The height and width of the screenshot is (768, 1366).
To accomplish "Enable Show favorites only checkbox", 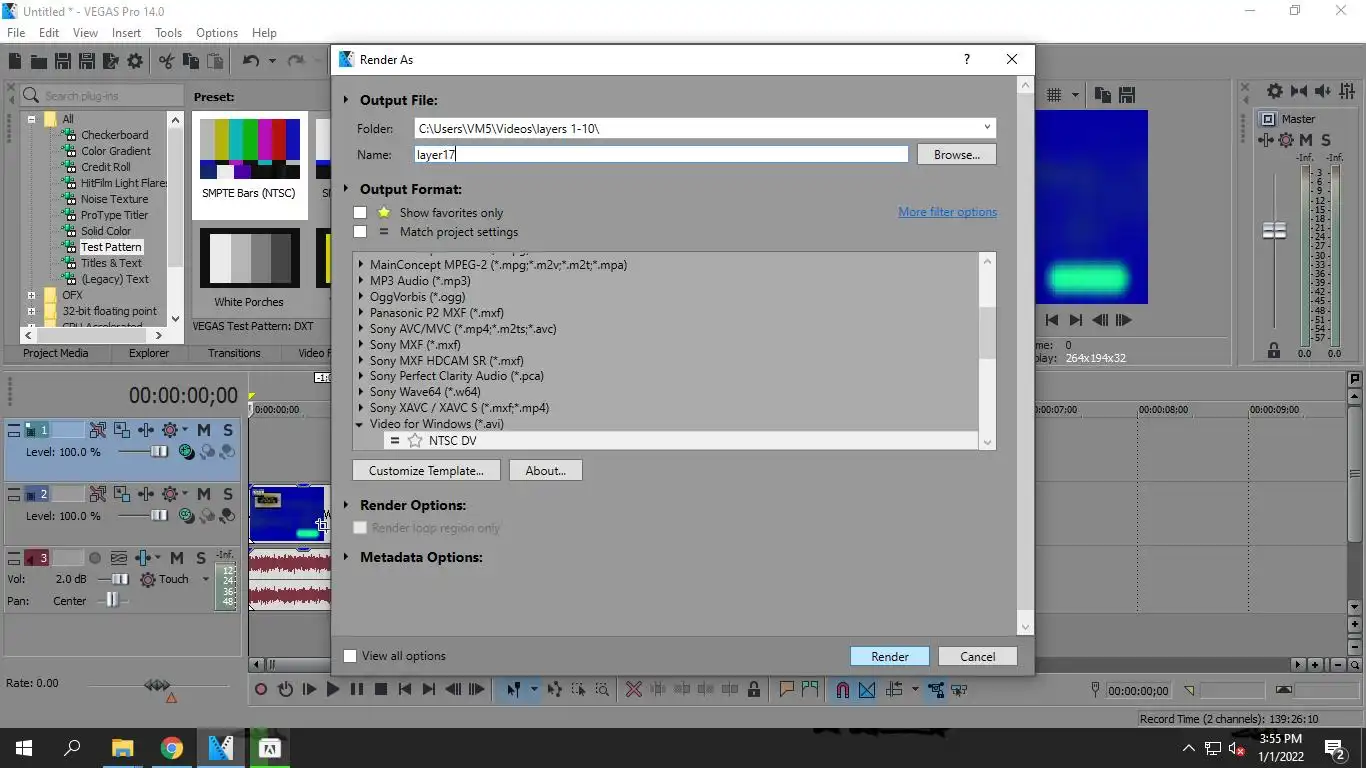I will [x=360, y=213].
